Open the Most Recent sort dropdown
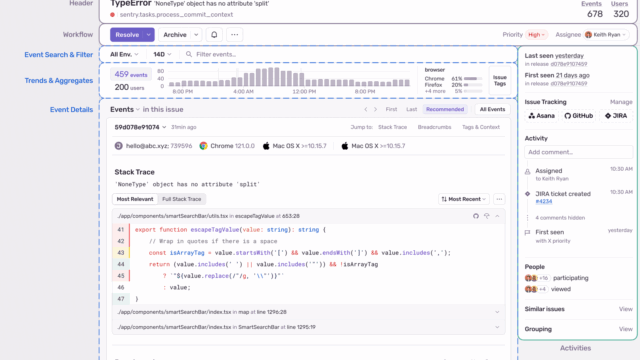The image size is (640, 360). [464, 199]
